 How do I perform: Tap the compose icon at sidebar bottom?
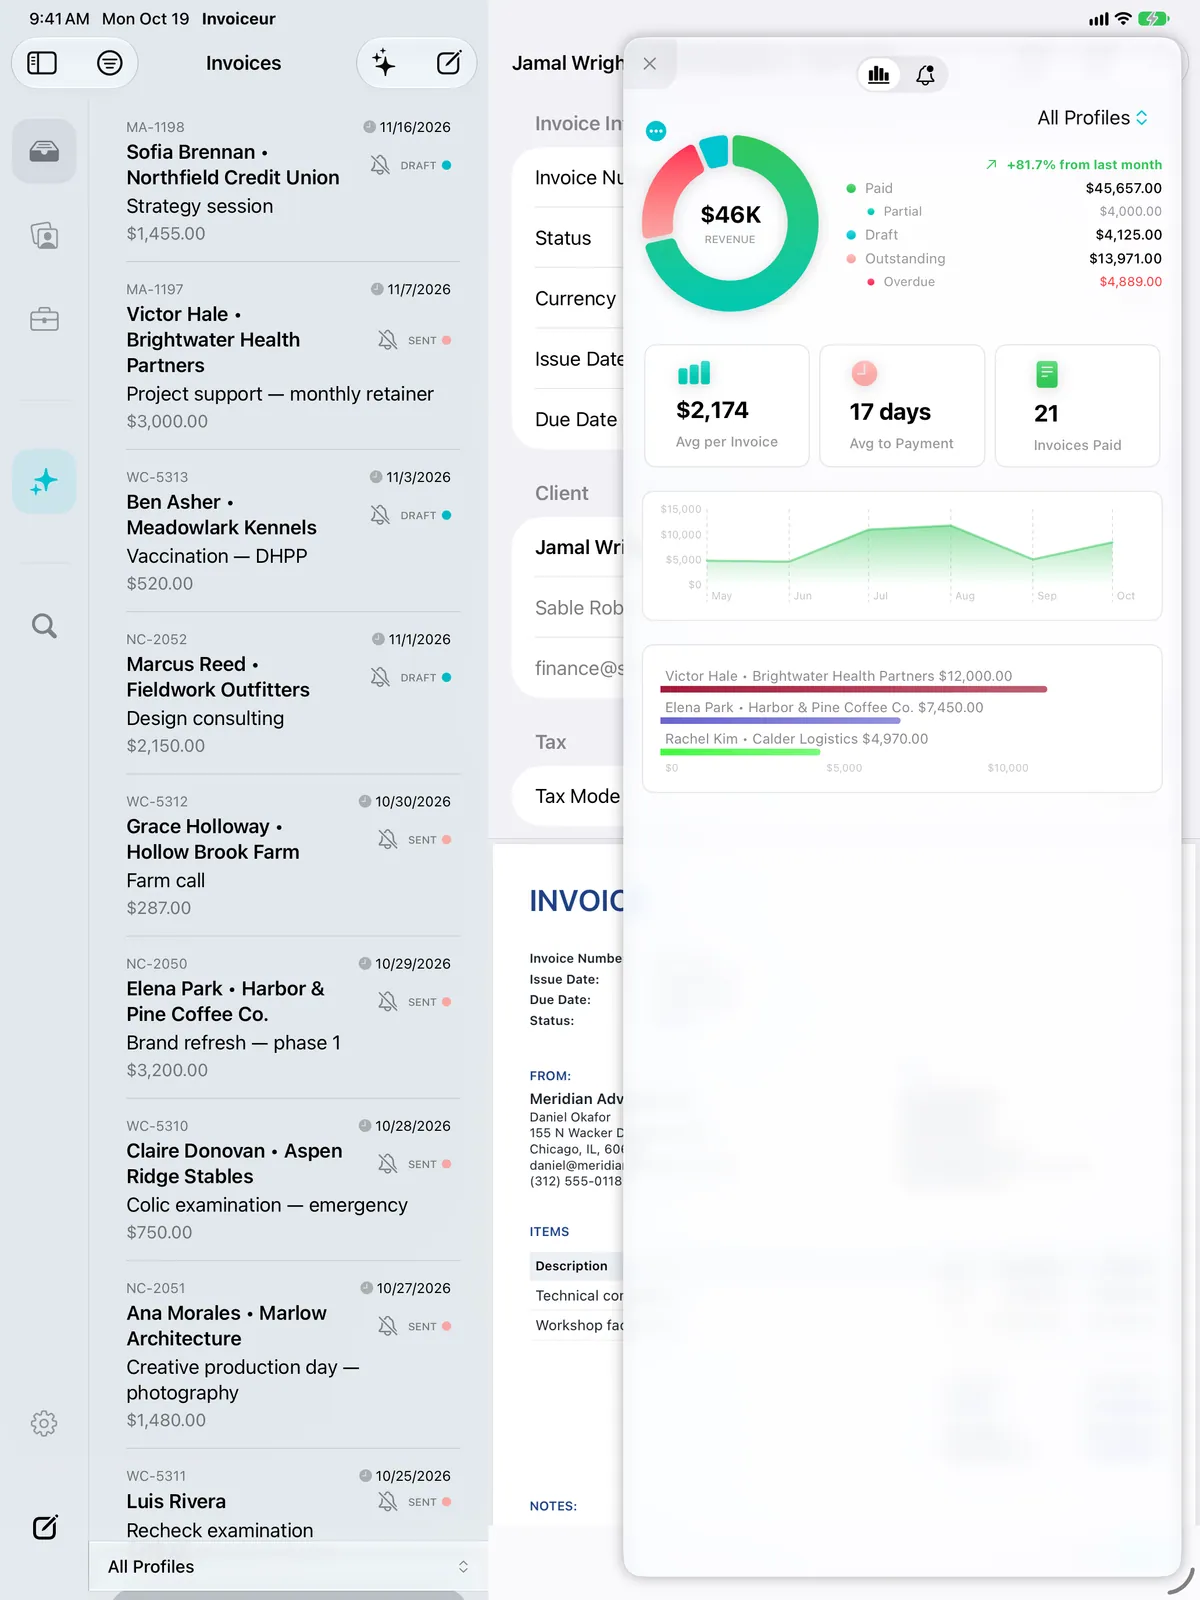point(45,1527)
